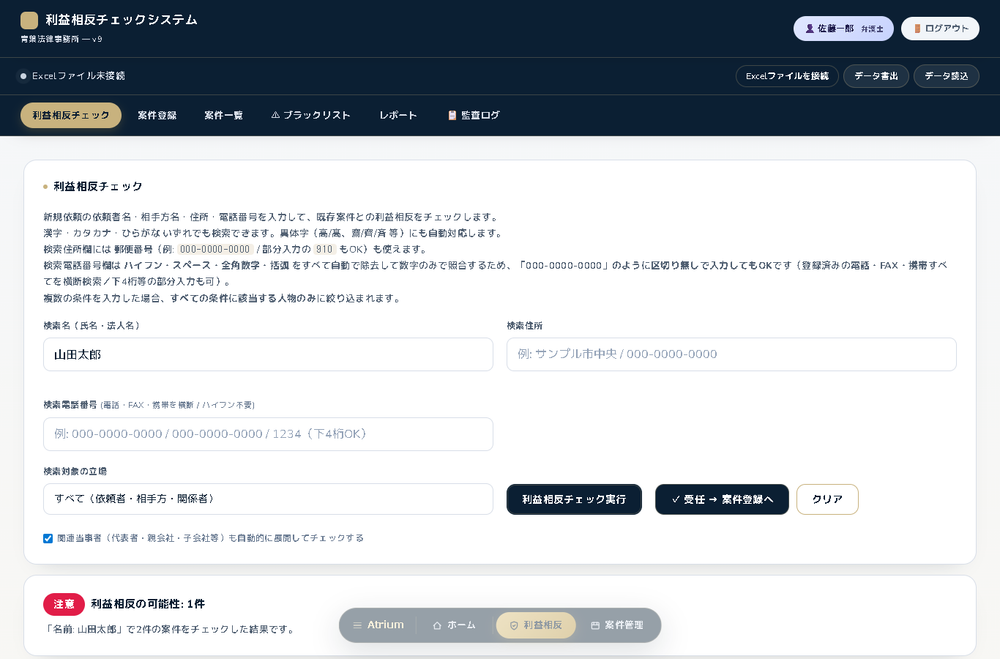Click the Excelファイル未接続 status text
Screen dimensions: 1000x659
pyautogui.click(x=78, y=76)
